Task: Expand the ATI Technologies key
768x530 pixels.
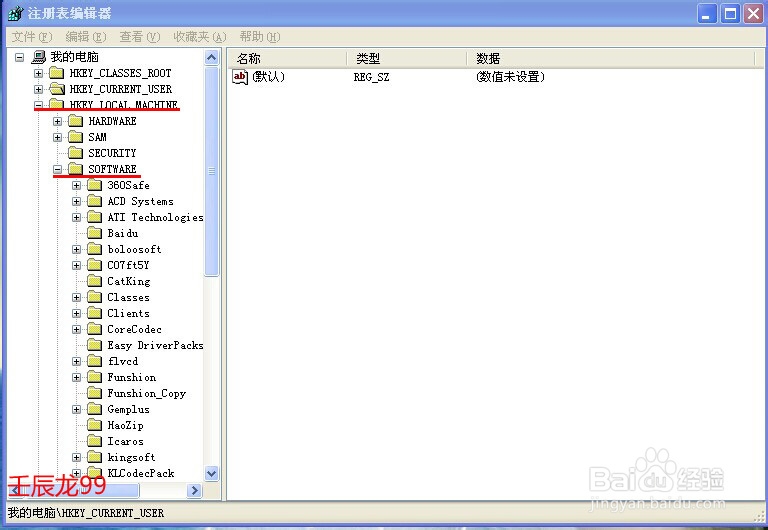Action: pyautogui.click(x=76, y=217)
